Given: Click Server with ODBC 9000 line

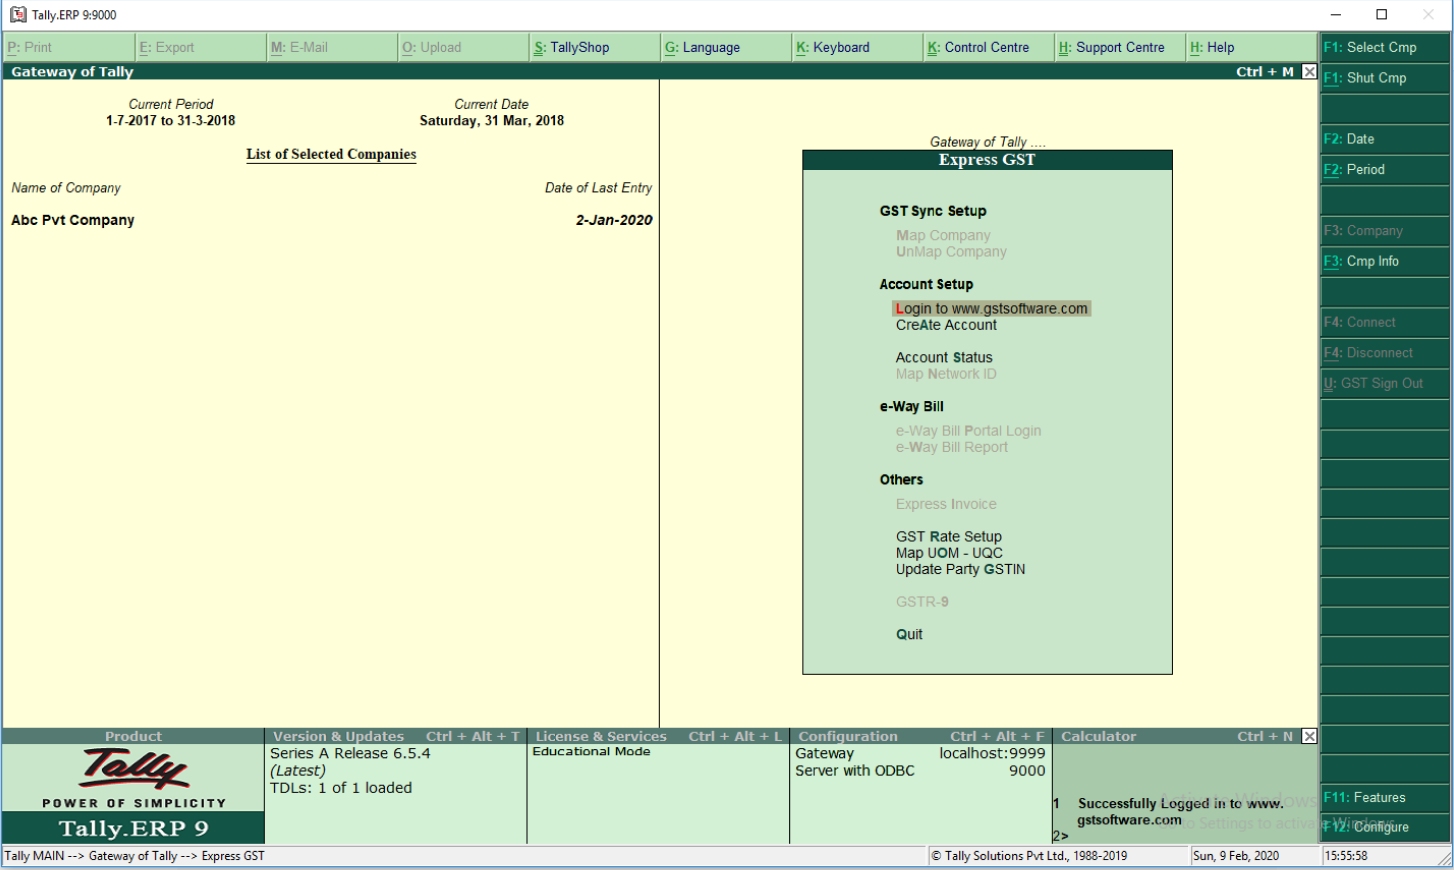Looking at the screenshot, I should tap(920, 771).
